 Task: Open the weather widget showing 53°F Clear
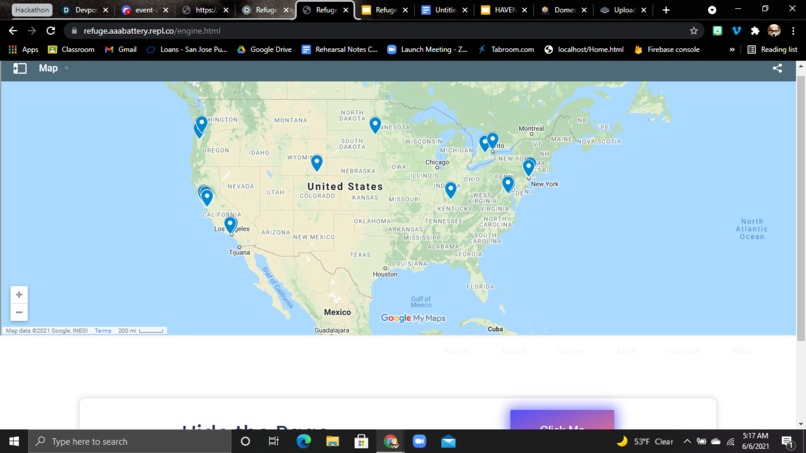click(x=645, y=441)
